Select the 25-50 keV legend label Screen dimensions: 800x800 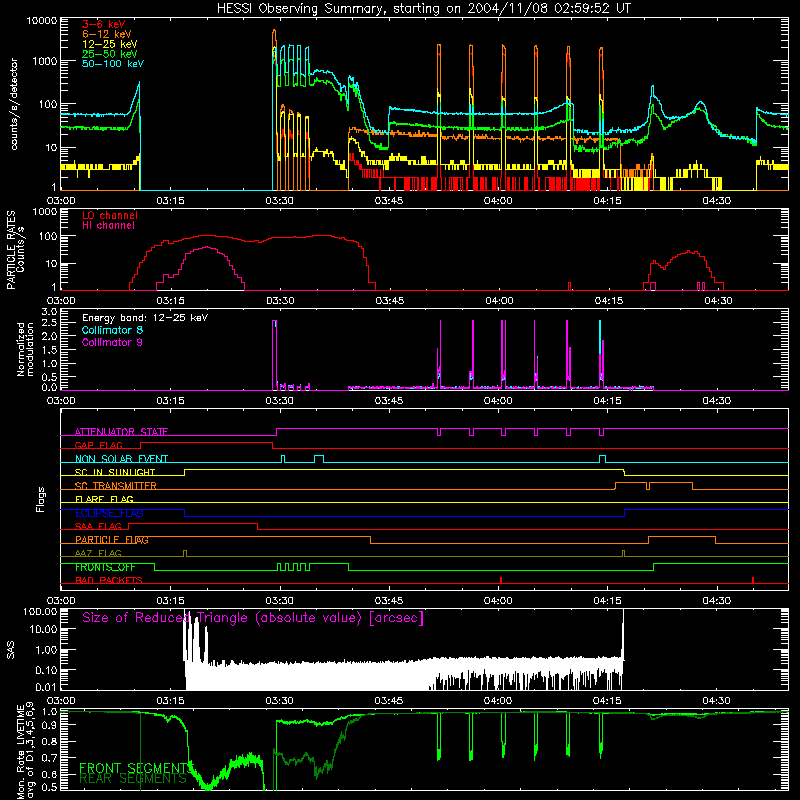(110, 54)
